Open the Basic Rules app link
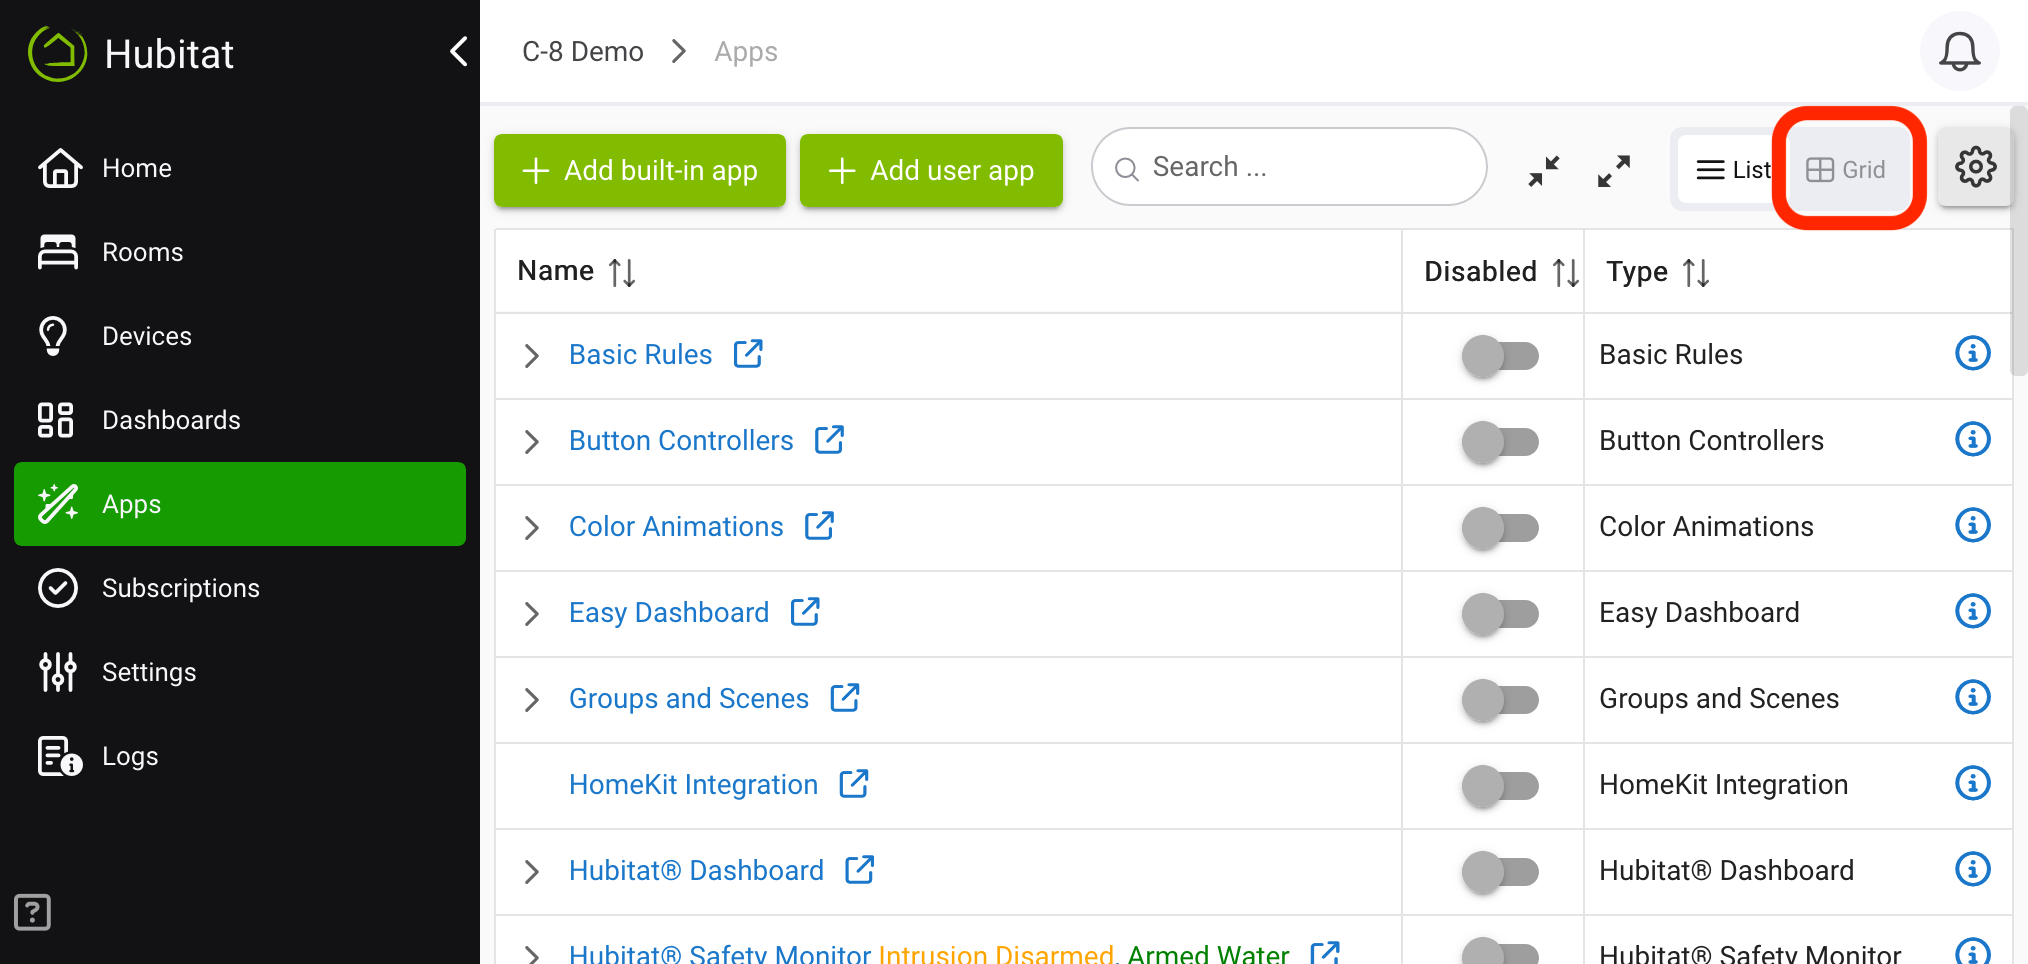2028x964 pixels. 640,355
